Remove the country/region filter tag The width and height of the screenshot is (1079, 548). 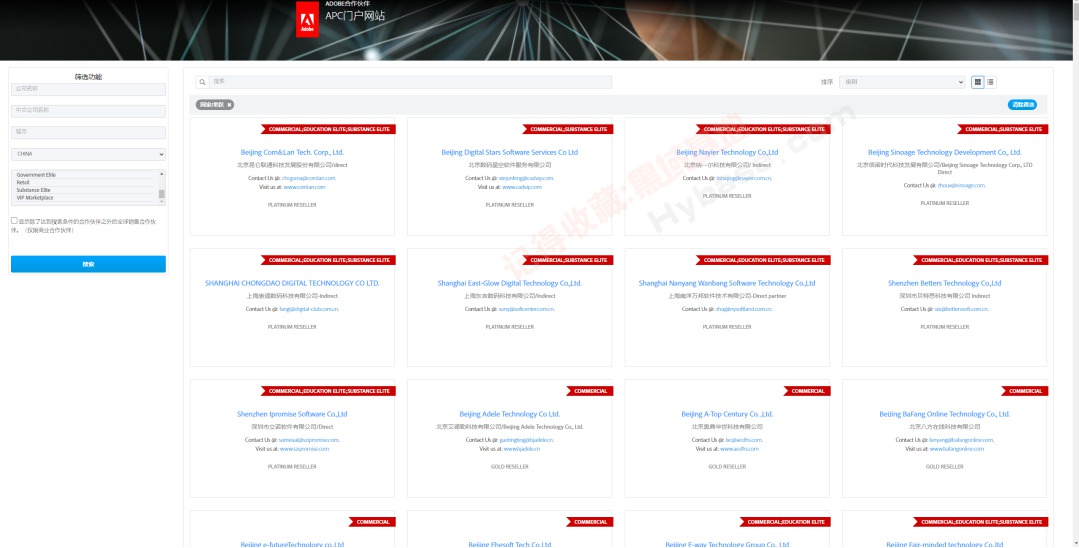(229, 105)
